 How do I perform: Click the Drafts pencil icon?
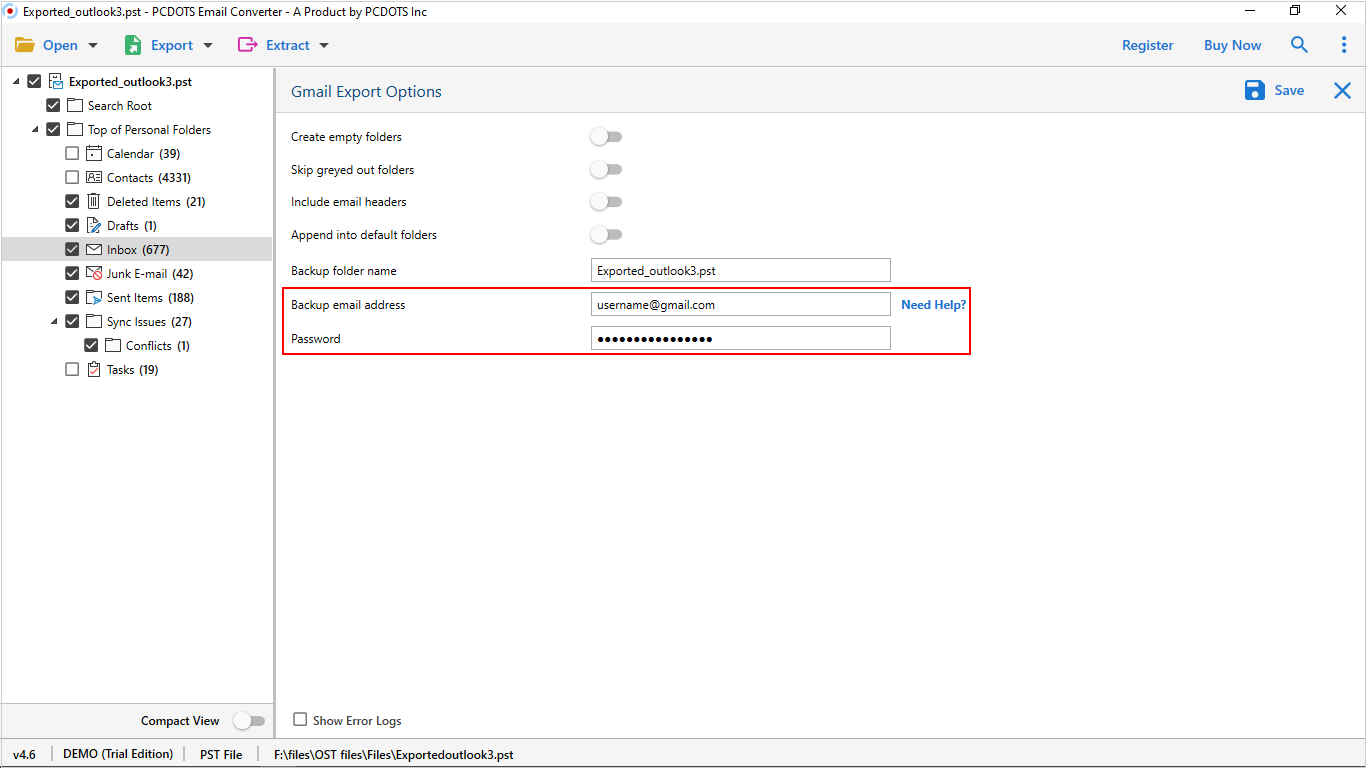pos(94,226)
